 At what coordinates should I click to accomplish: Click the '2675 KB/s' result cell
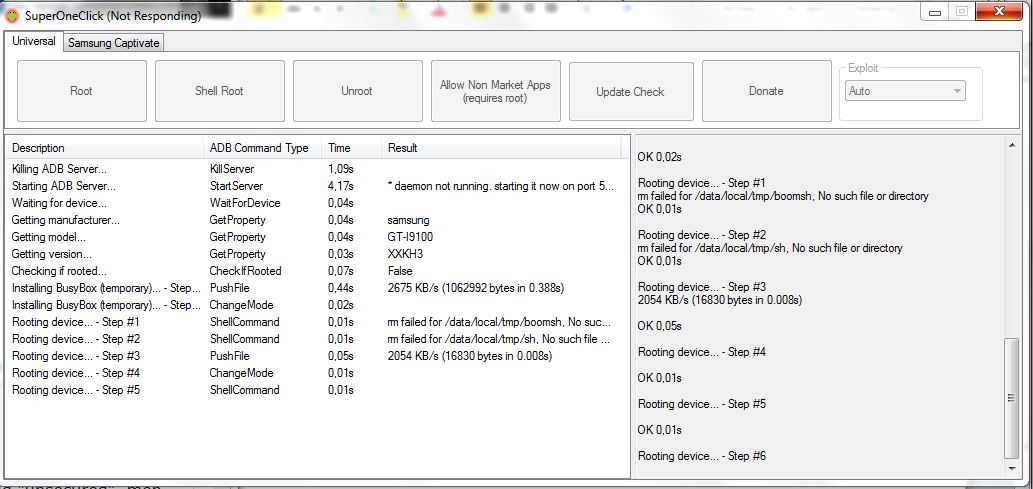(476, 288)
